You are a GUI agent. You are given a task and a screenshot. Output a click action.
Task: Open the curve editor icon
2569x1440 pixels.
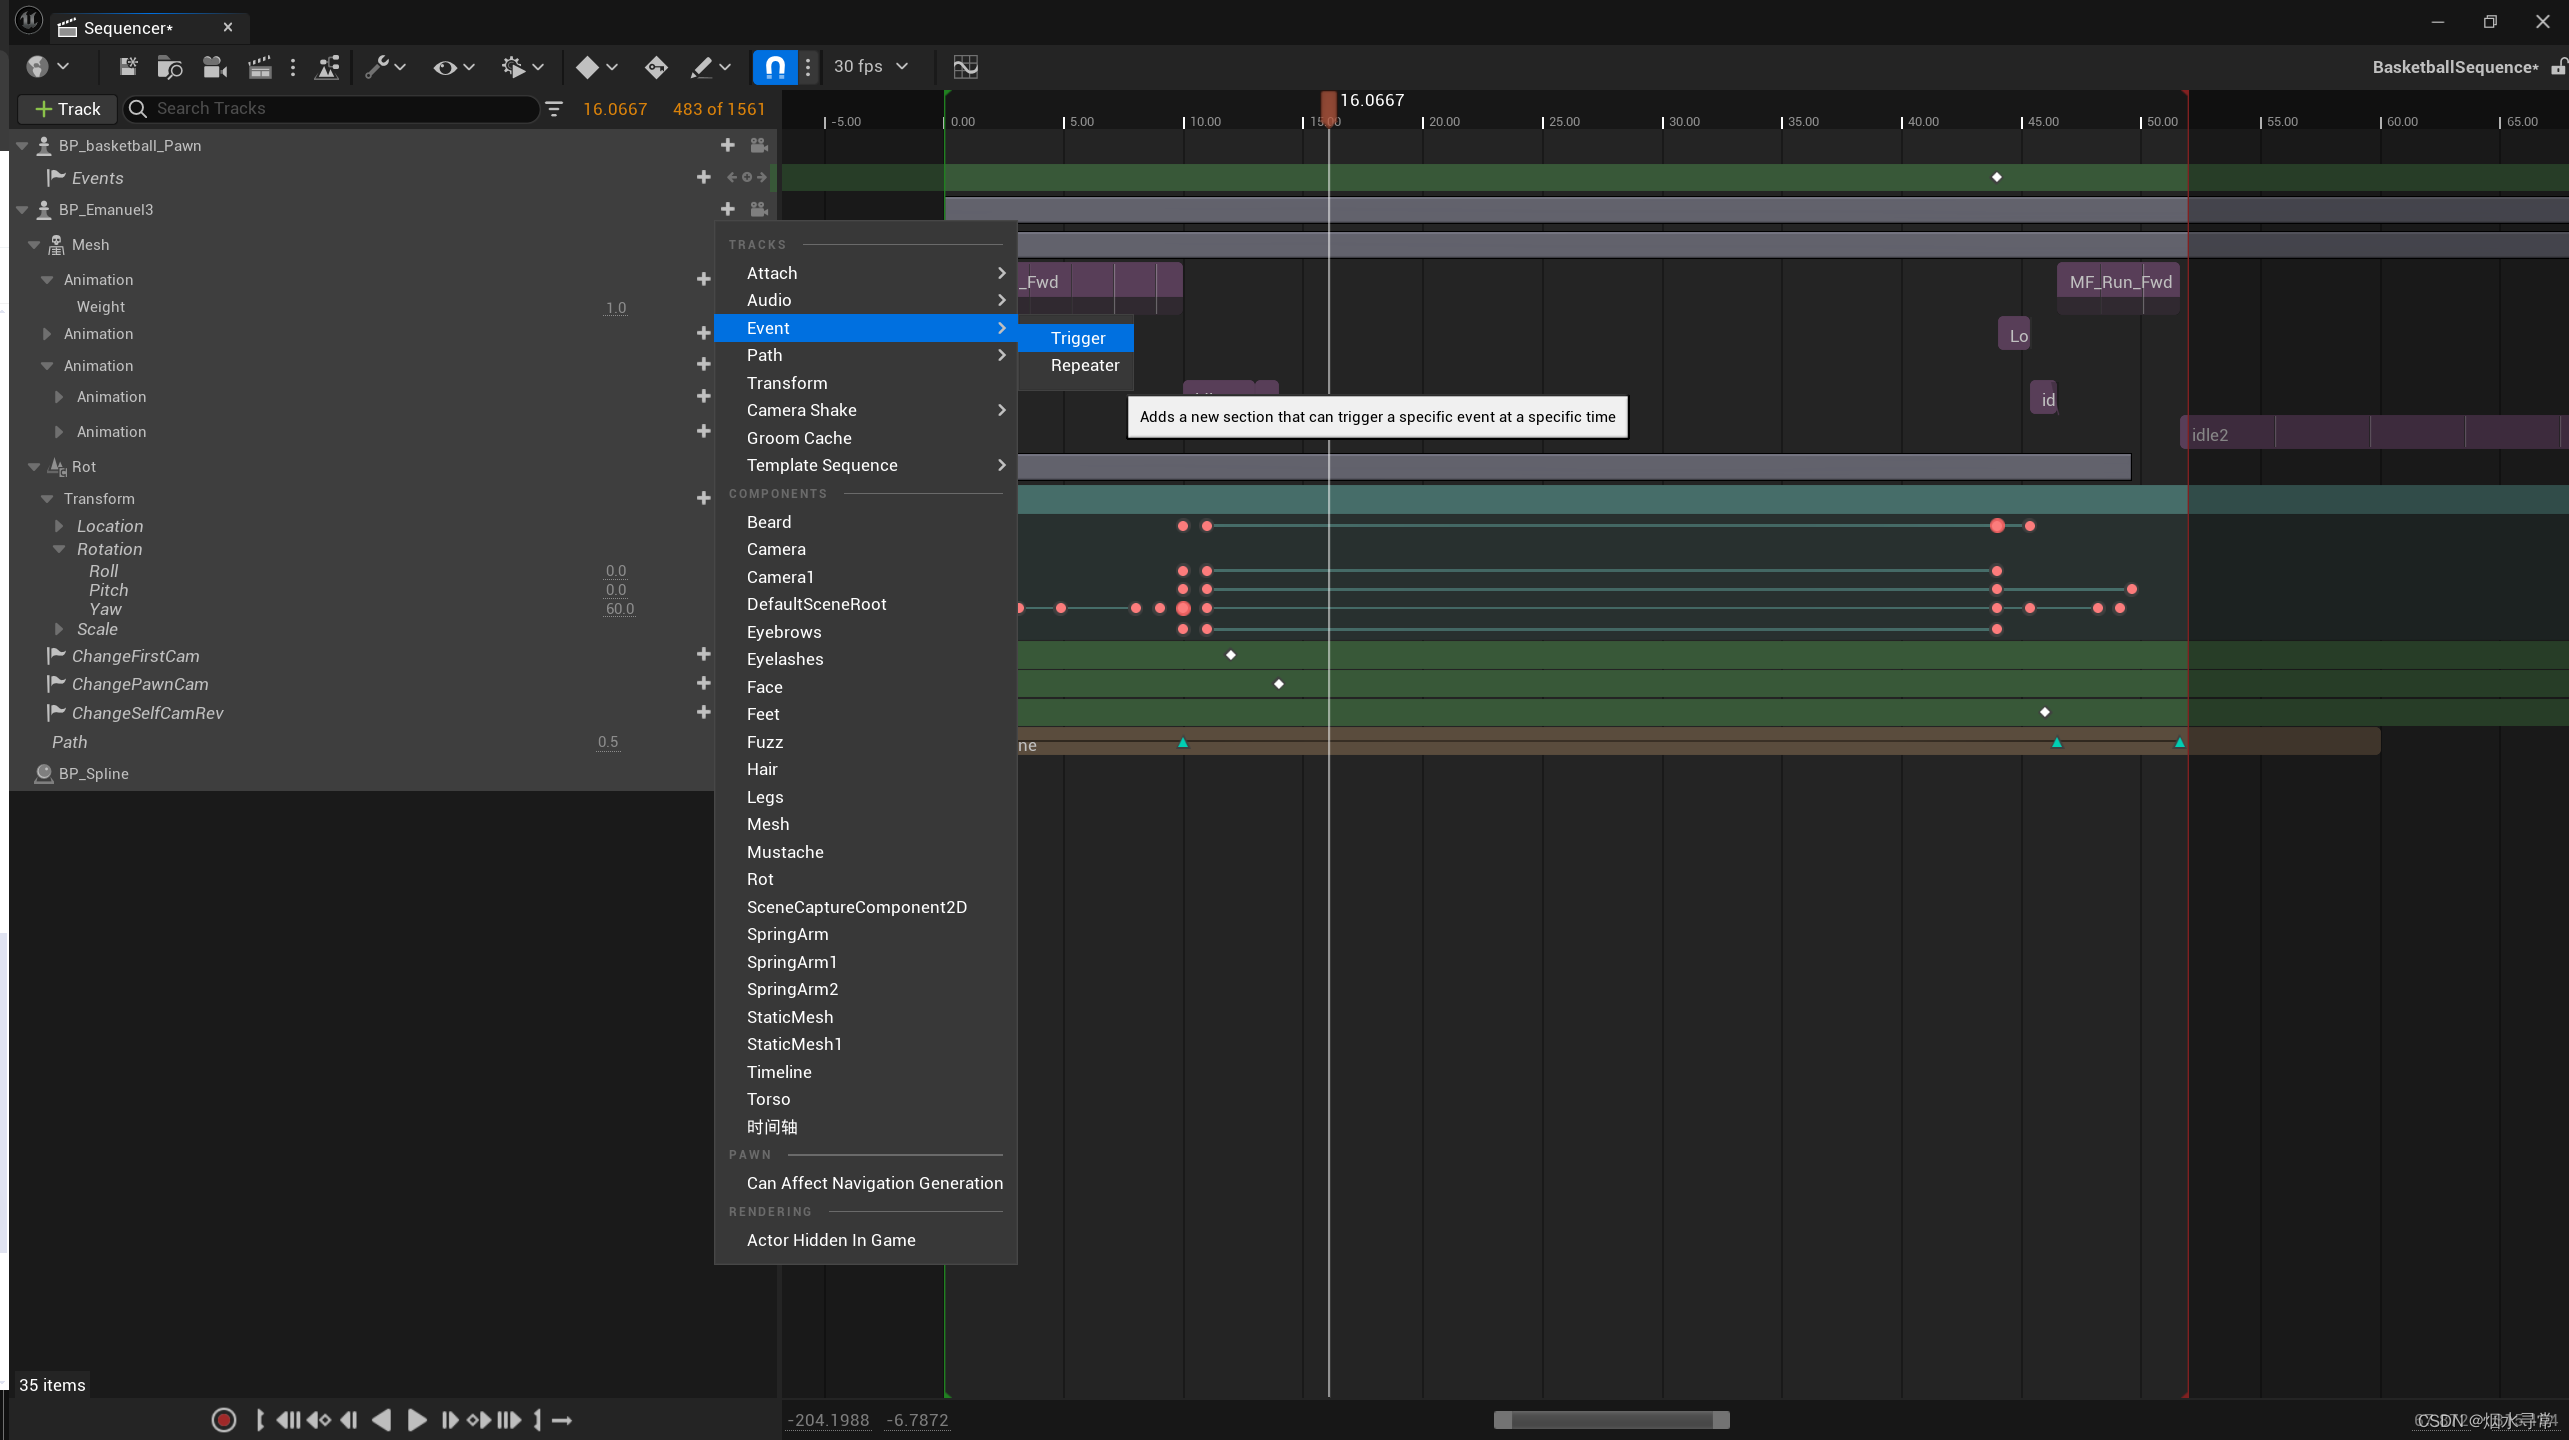965,67
